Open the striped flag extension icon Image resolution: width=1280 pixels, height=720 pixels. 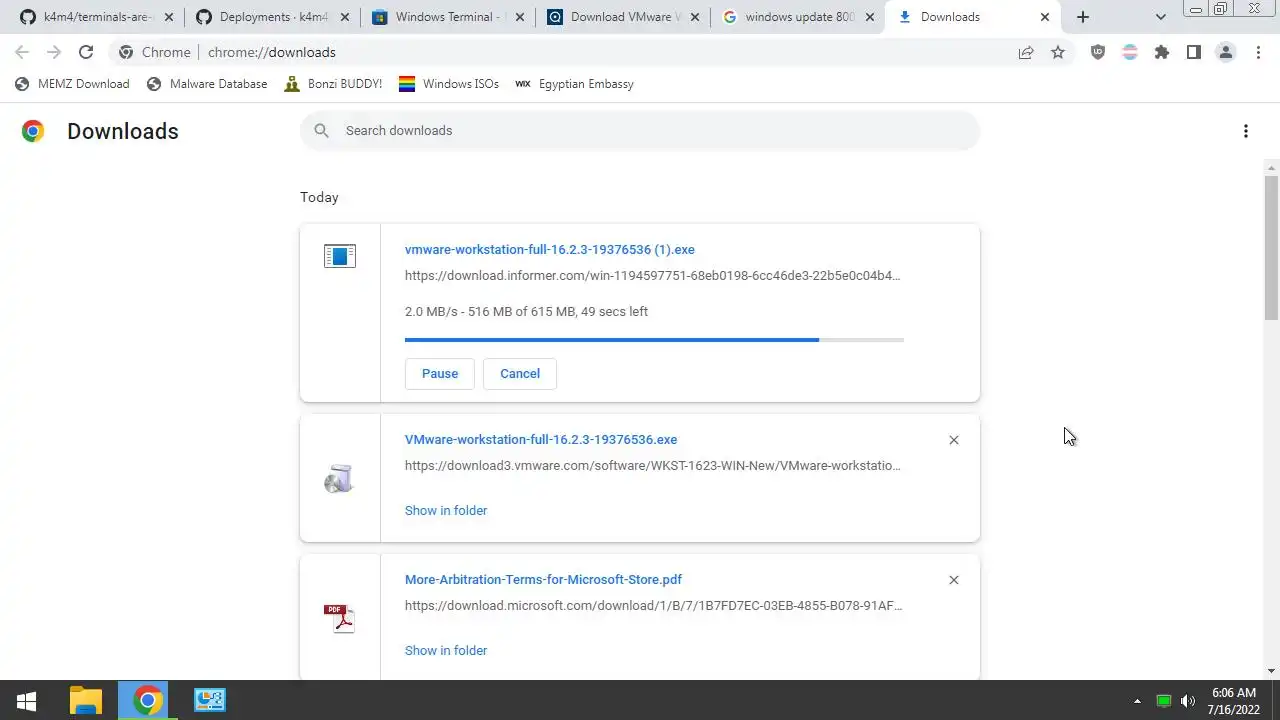1130,52
